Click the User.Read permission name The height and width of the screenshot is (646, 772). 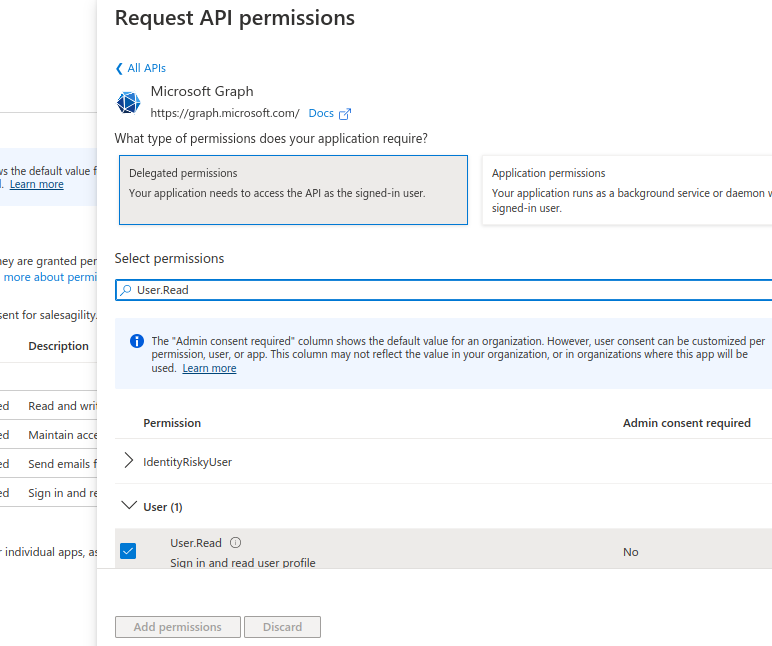pyautogui.click(x=196, y=543)
